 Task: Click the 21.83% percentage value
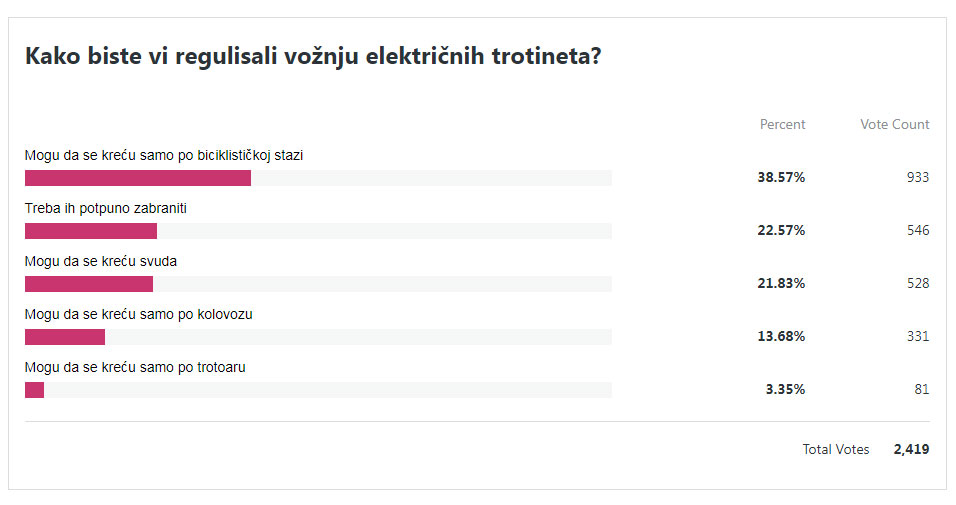[781, 283]
